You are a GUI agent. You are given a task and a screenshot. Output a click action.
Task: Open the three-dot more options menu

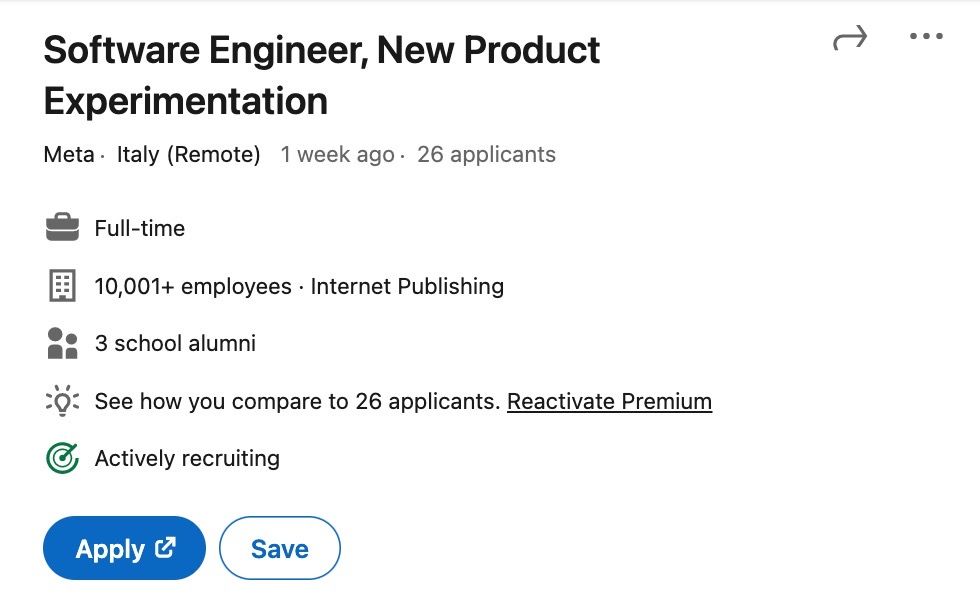click(x=926, y=38)
